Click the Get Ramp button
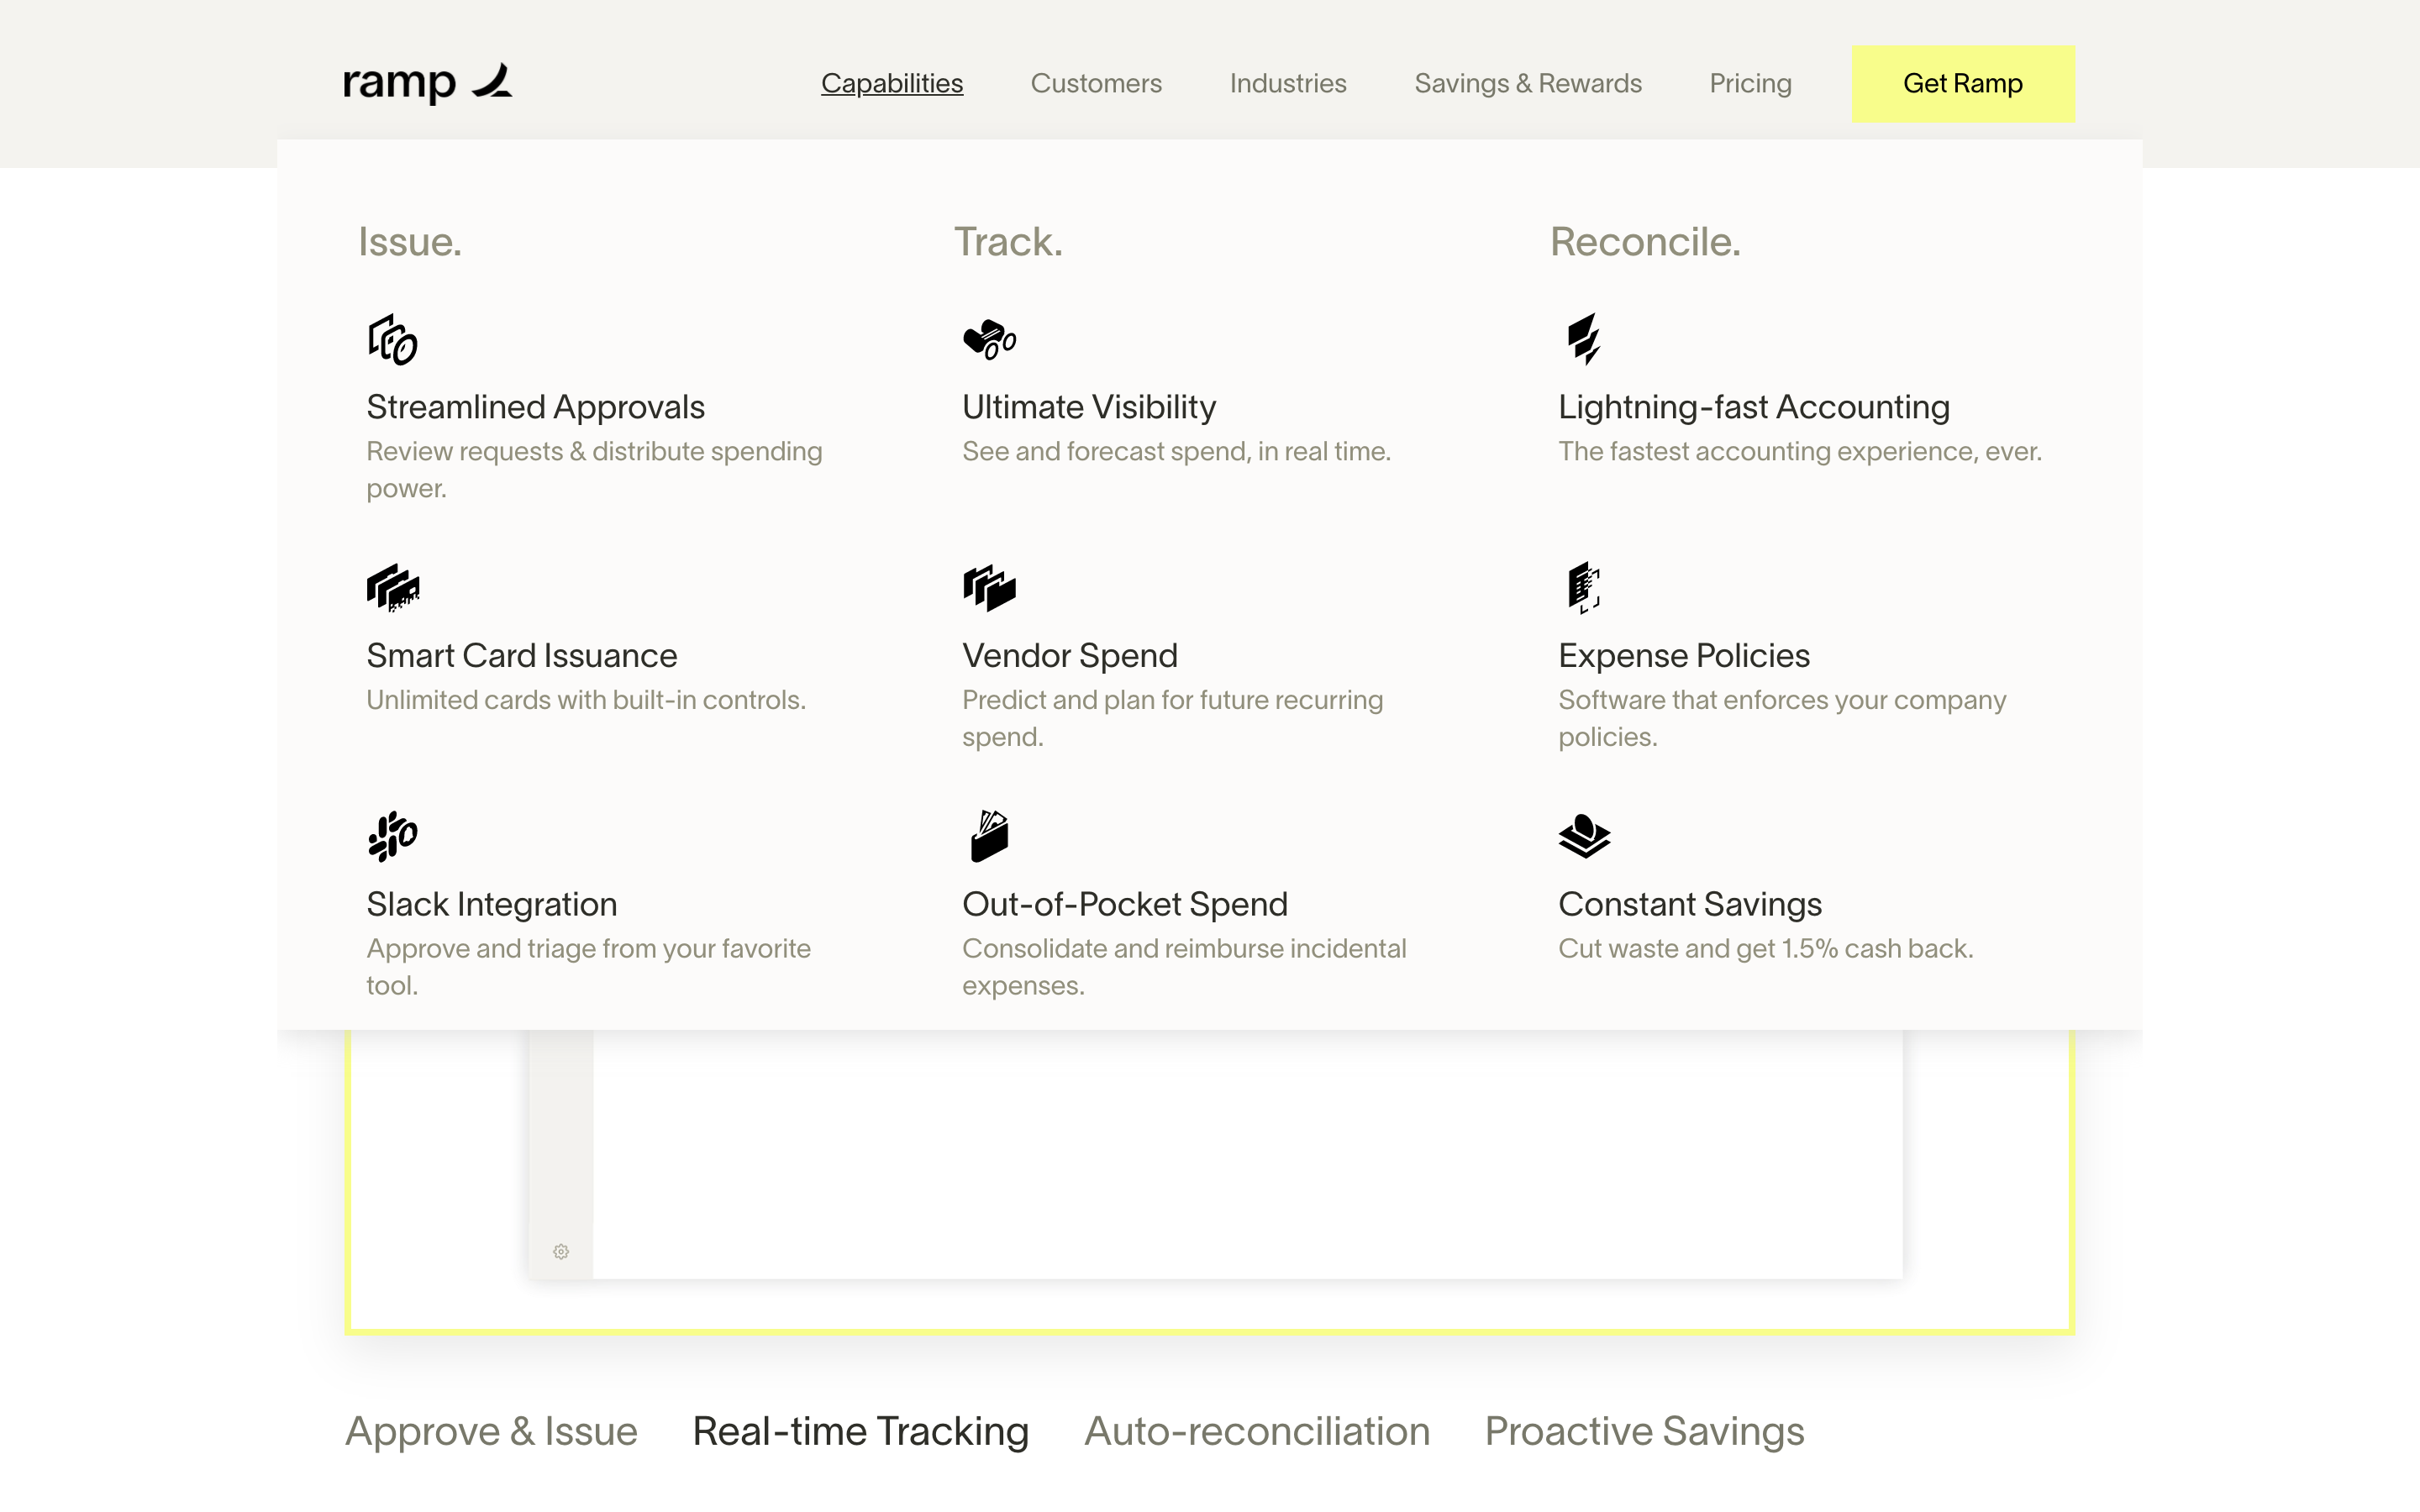The image size is (2420, 1512). [x=1963, y=84]
